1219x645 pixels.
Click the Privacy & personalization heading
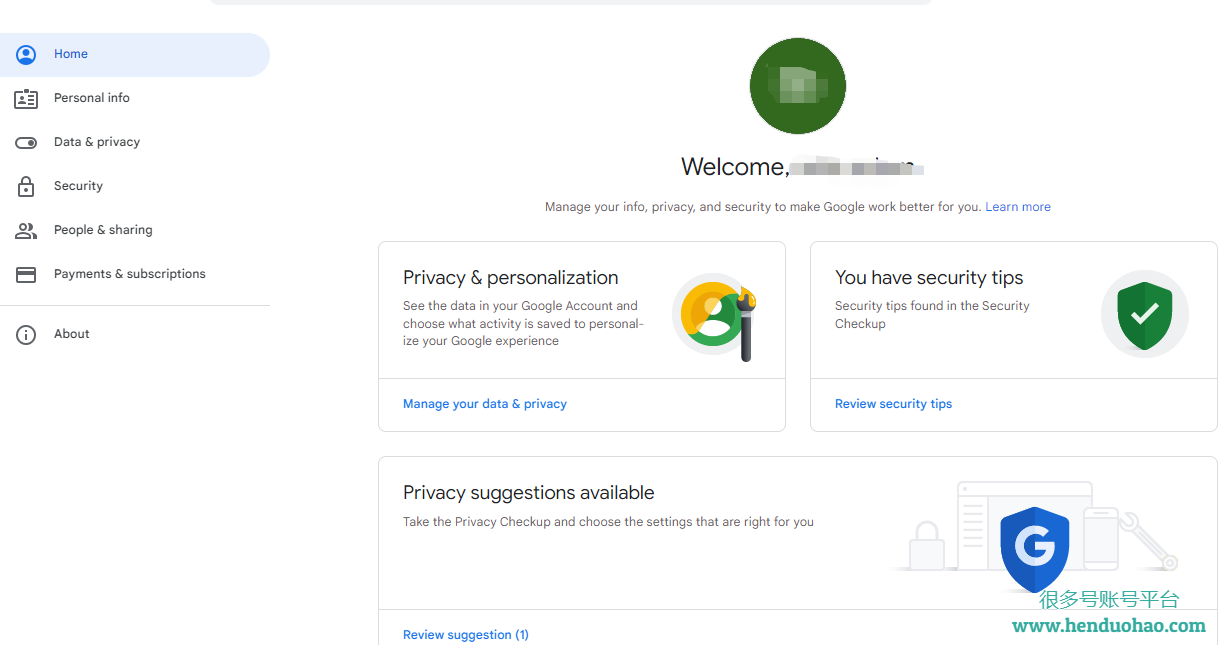[x=511, y=278]
